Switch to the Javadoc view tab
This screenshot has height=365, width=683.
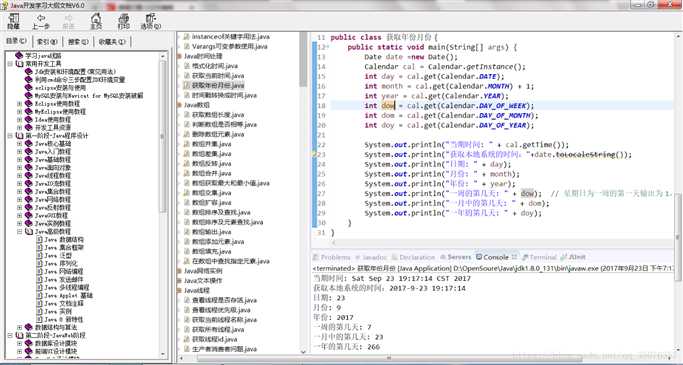click(371, 257)
